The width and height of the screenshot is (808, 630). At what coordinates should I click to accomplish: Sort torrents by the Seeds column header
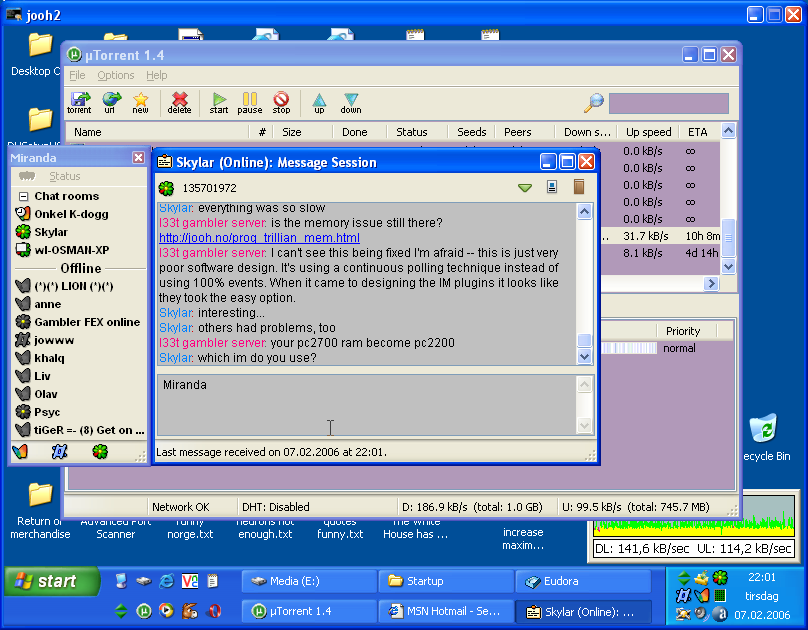click(472, 132)
